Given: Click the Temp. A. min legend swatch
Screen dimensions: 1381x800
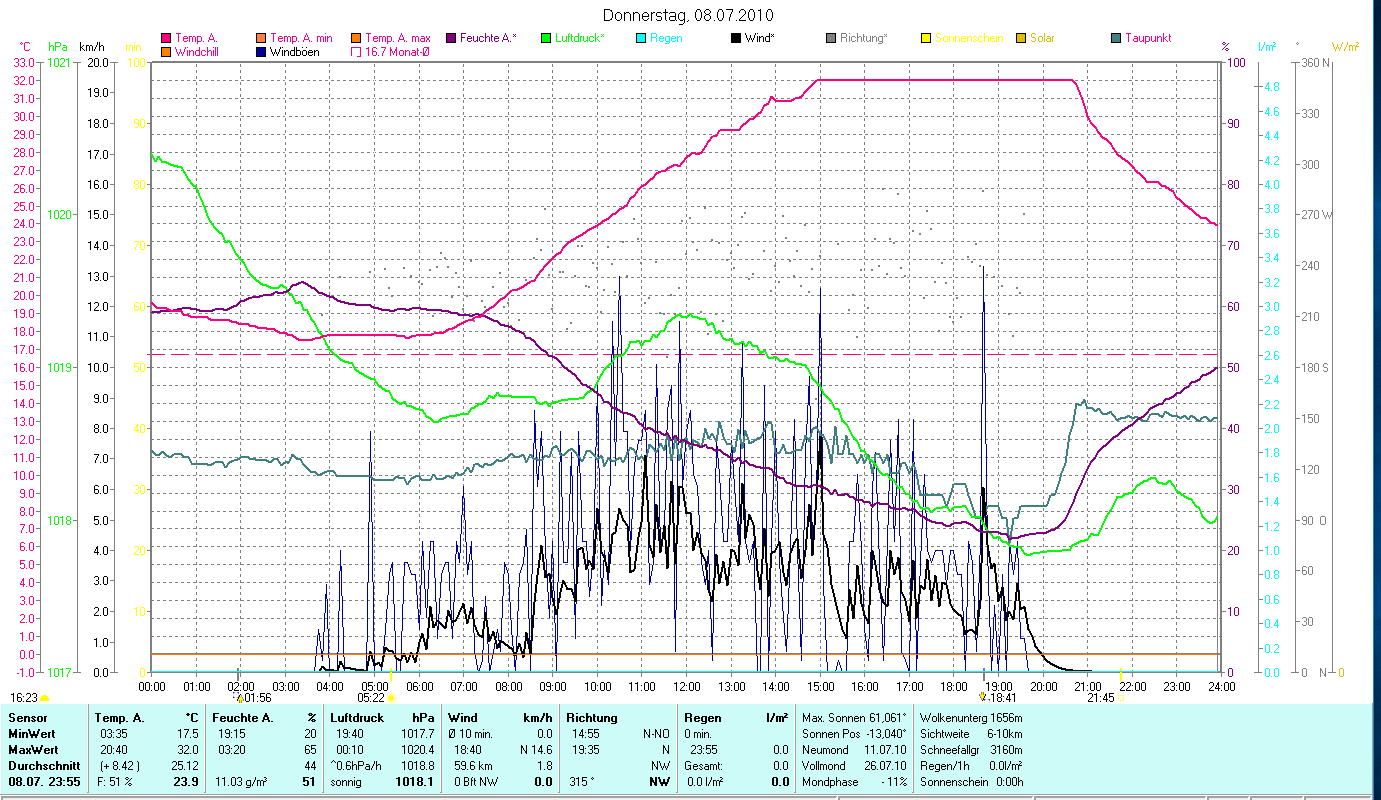Looking at the screenshot, I should [261, 38].
